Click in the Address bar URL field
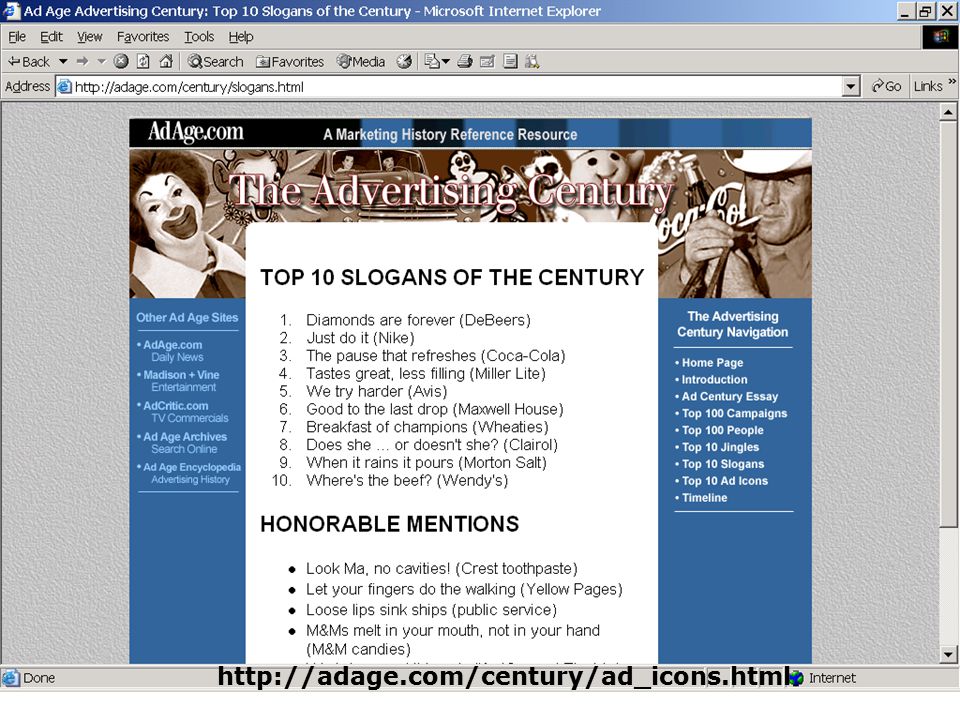Screen dimensions: 960x720 [x=449, y=87]
